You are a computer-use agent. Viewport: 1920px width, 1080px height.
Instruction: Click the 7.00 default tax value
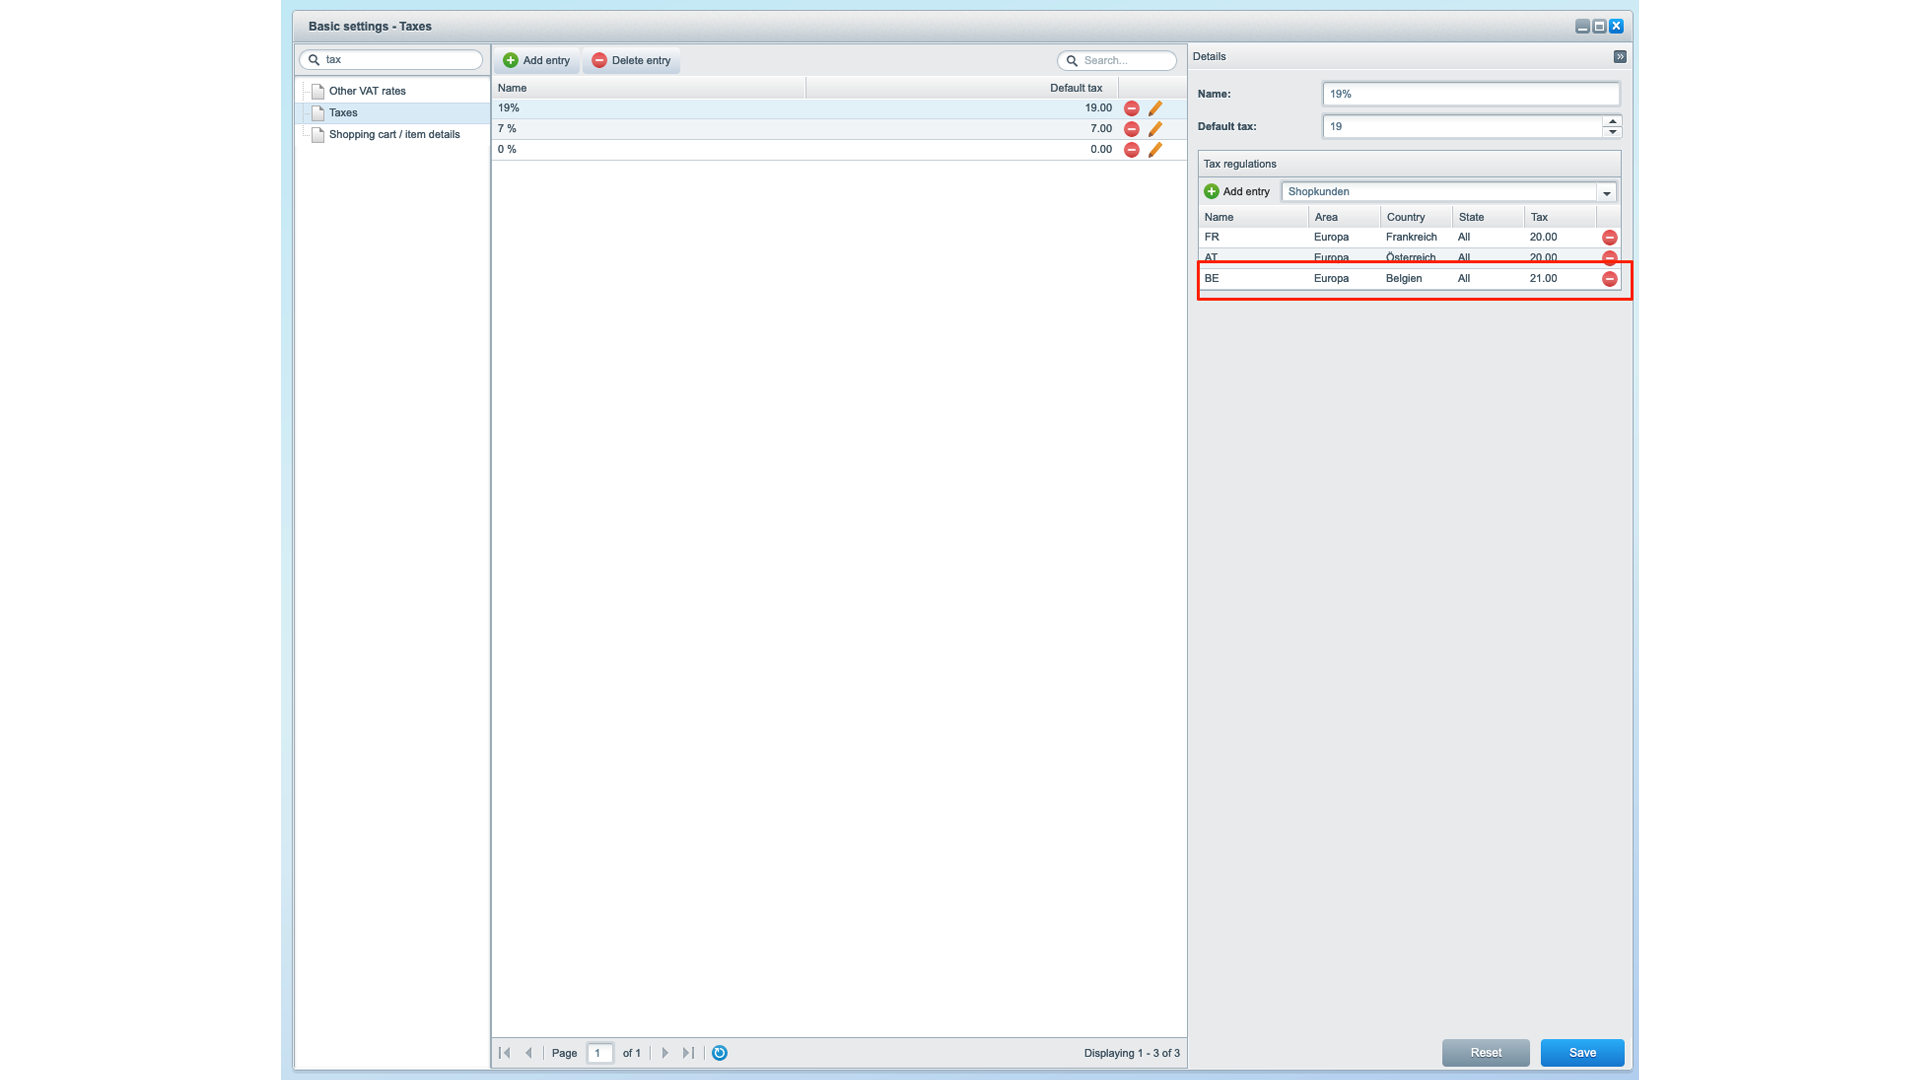click(x=1101, y=129)
